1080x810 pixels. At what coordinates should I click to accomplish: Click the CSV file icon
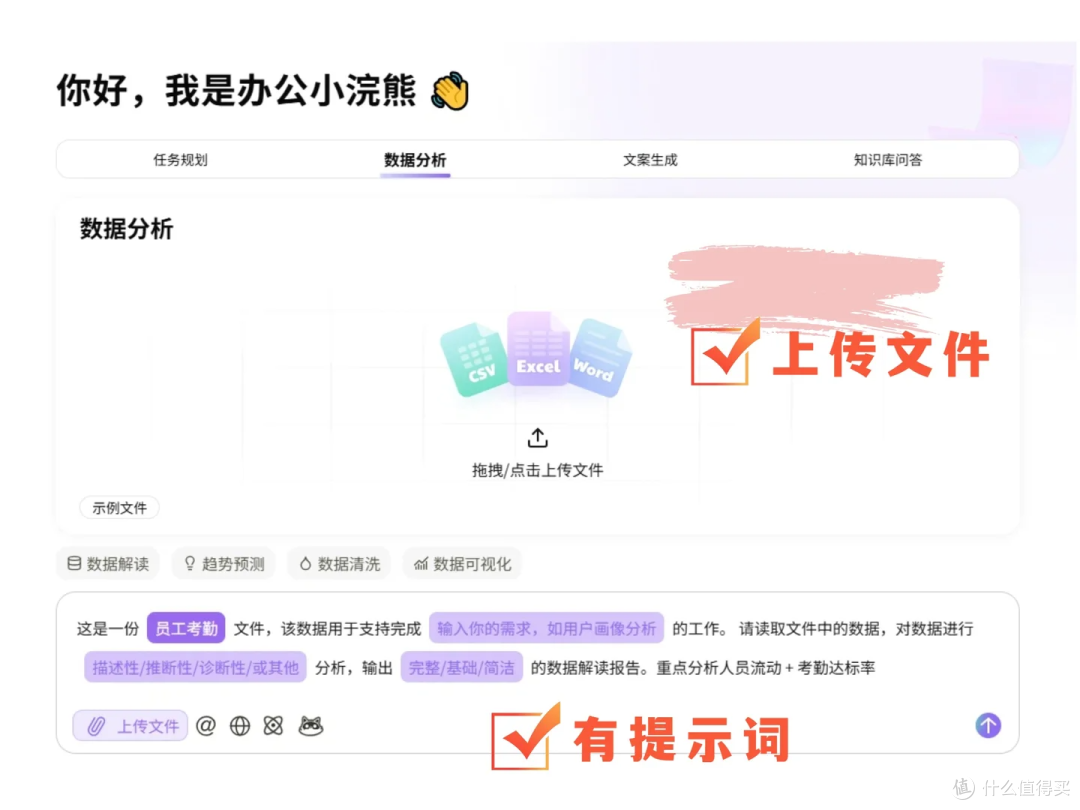474,360
